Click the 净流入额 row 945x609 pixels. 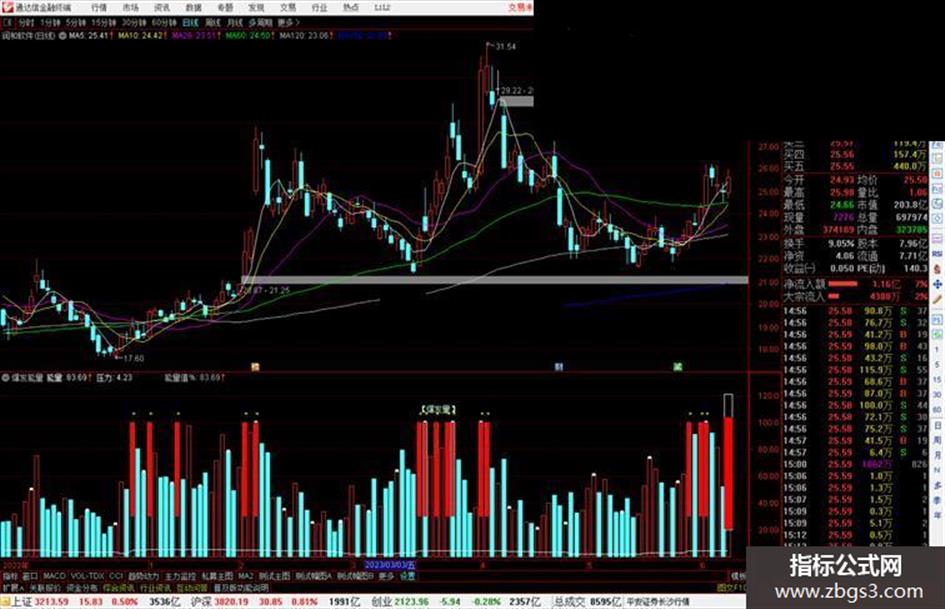(856, 284)
